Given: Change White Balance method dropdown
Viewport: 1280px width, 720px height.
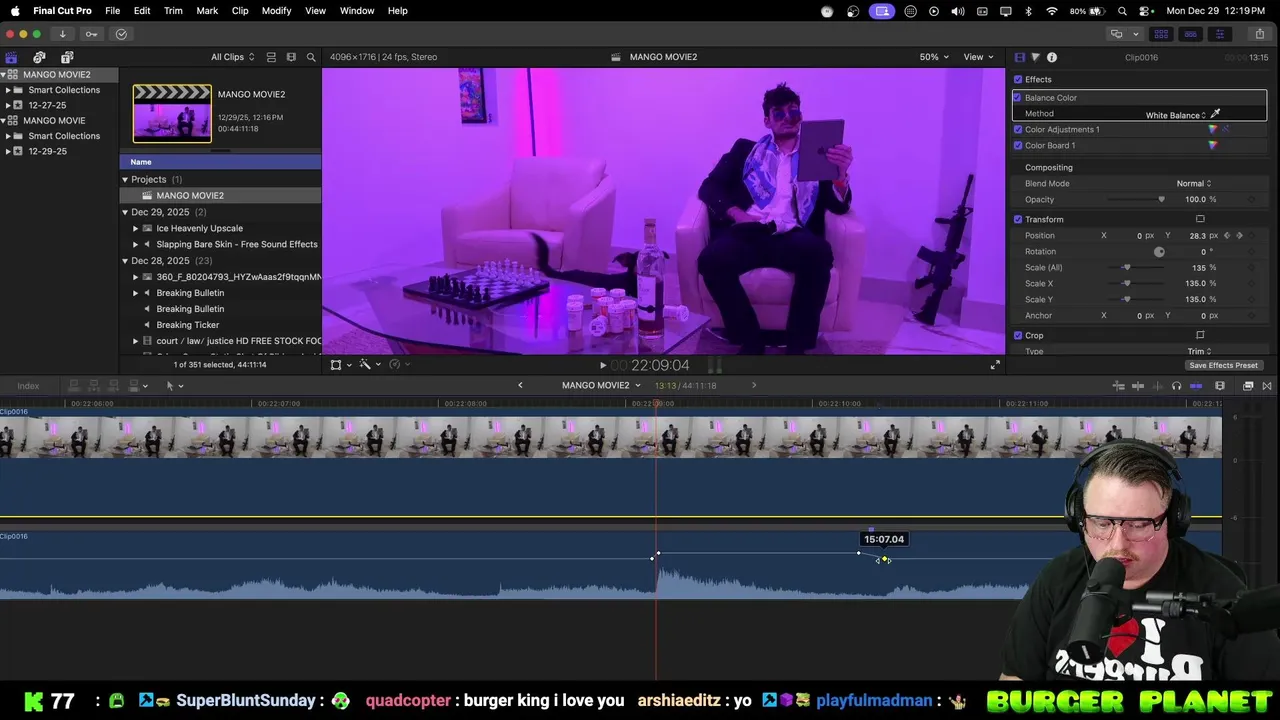Looking at the screenshot, I should point(1176,115).
